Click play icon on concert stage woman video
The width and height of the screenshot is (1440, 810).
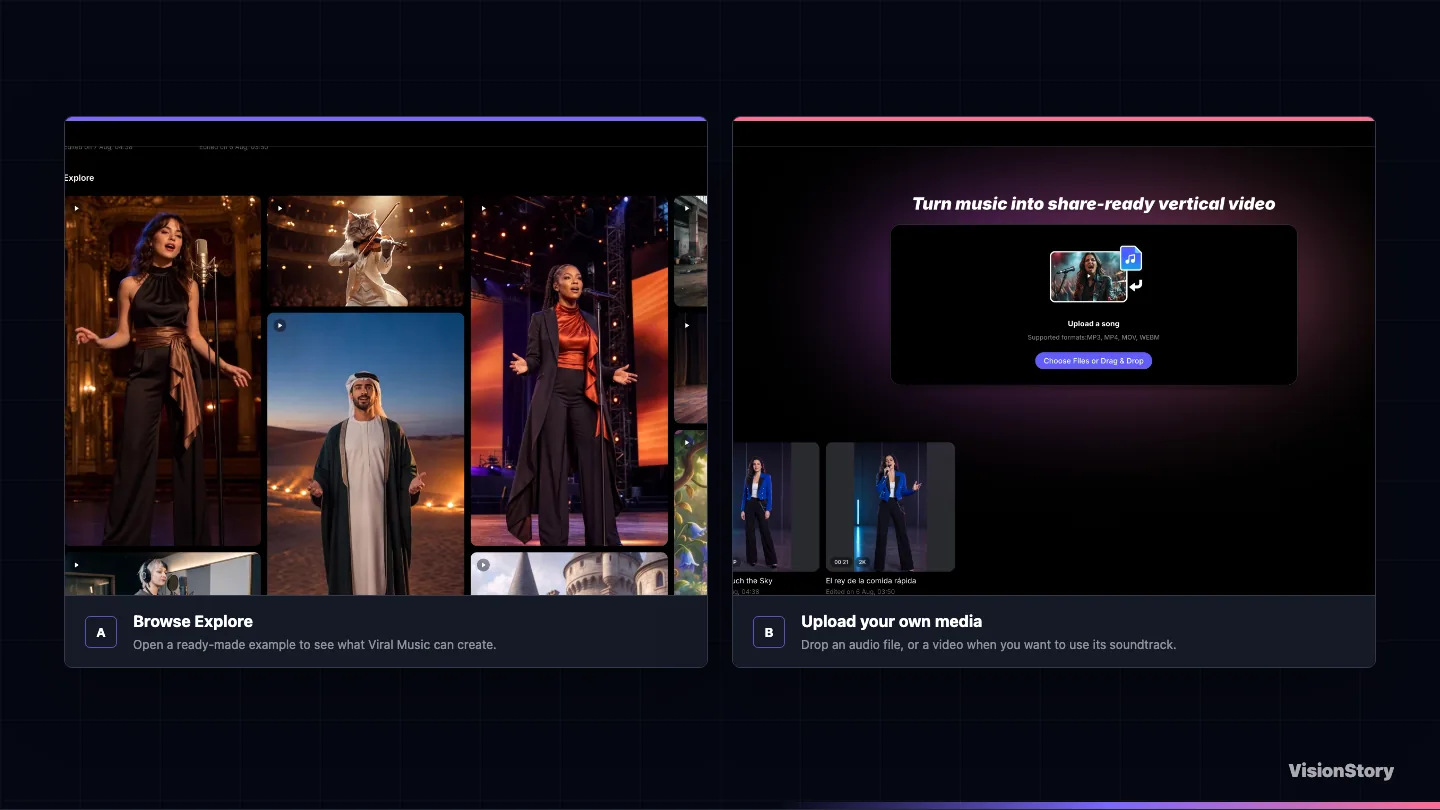[x=484, y=209]
